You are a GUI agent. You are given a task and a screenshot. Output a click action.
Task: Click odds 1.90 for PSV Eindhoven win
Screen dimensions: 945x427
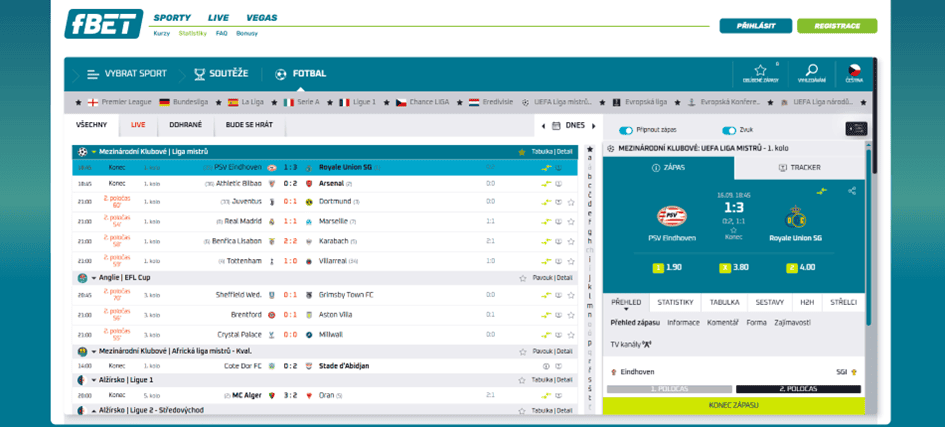click(x=667, y=267)
